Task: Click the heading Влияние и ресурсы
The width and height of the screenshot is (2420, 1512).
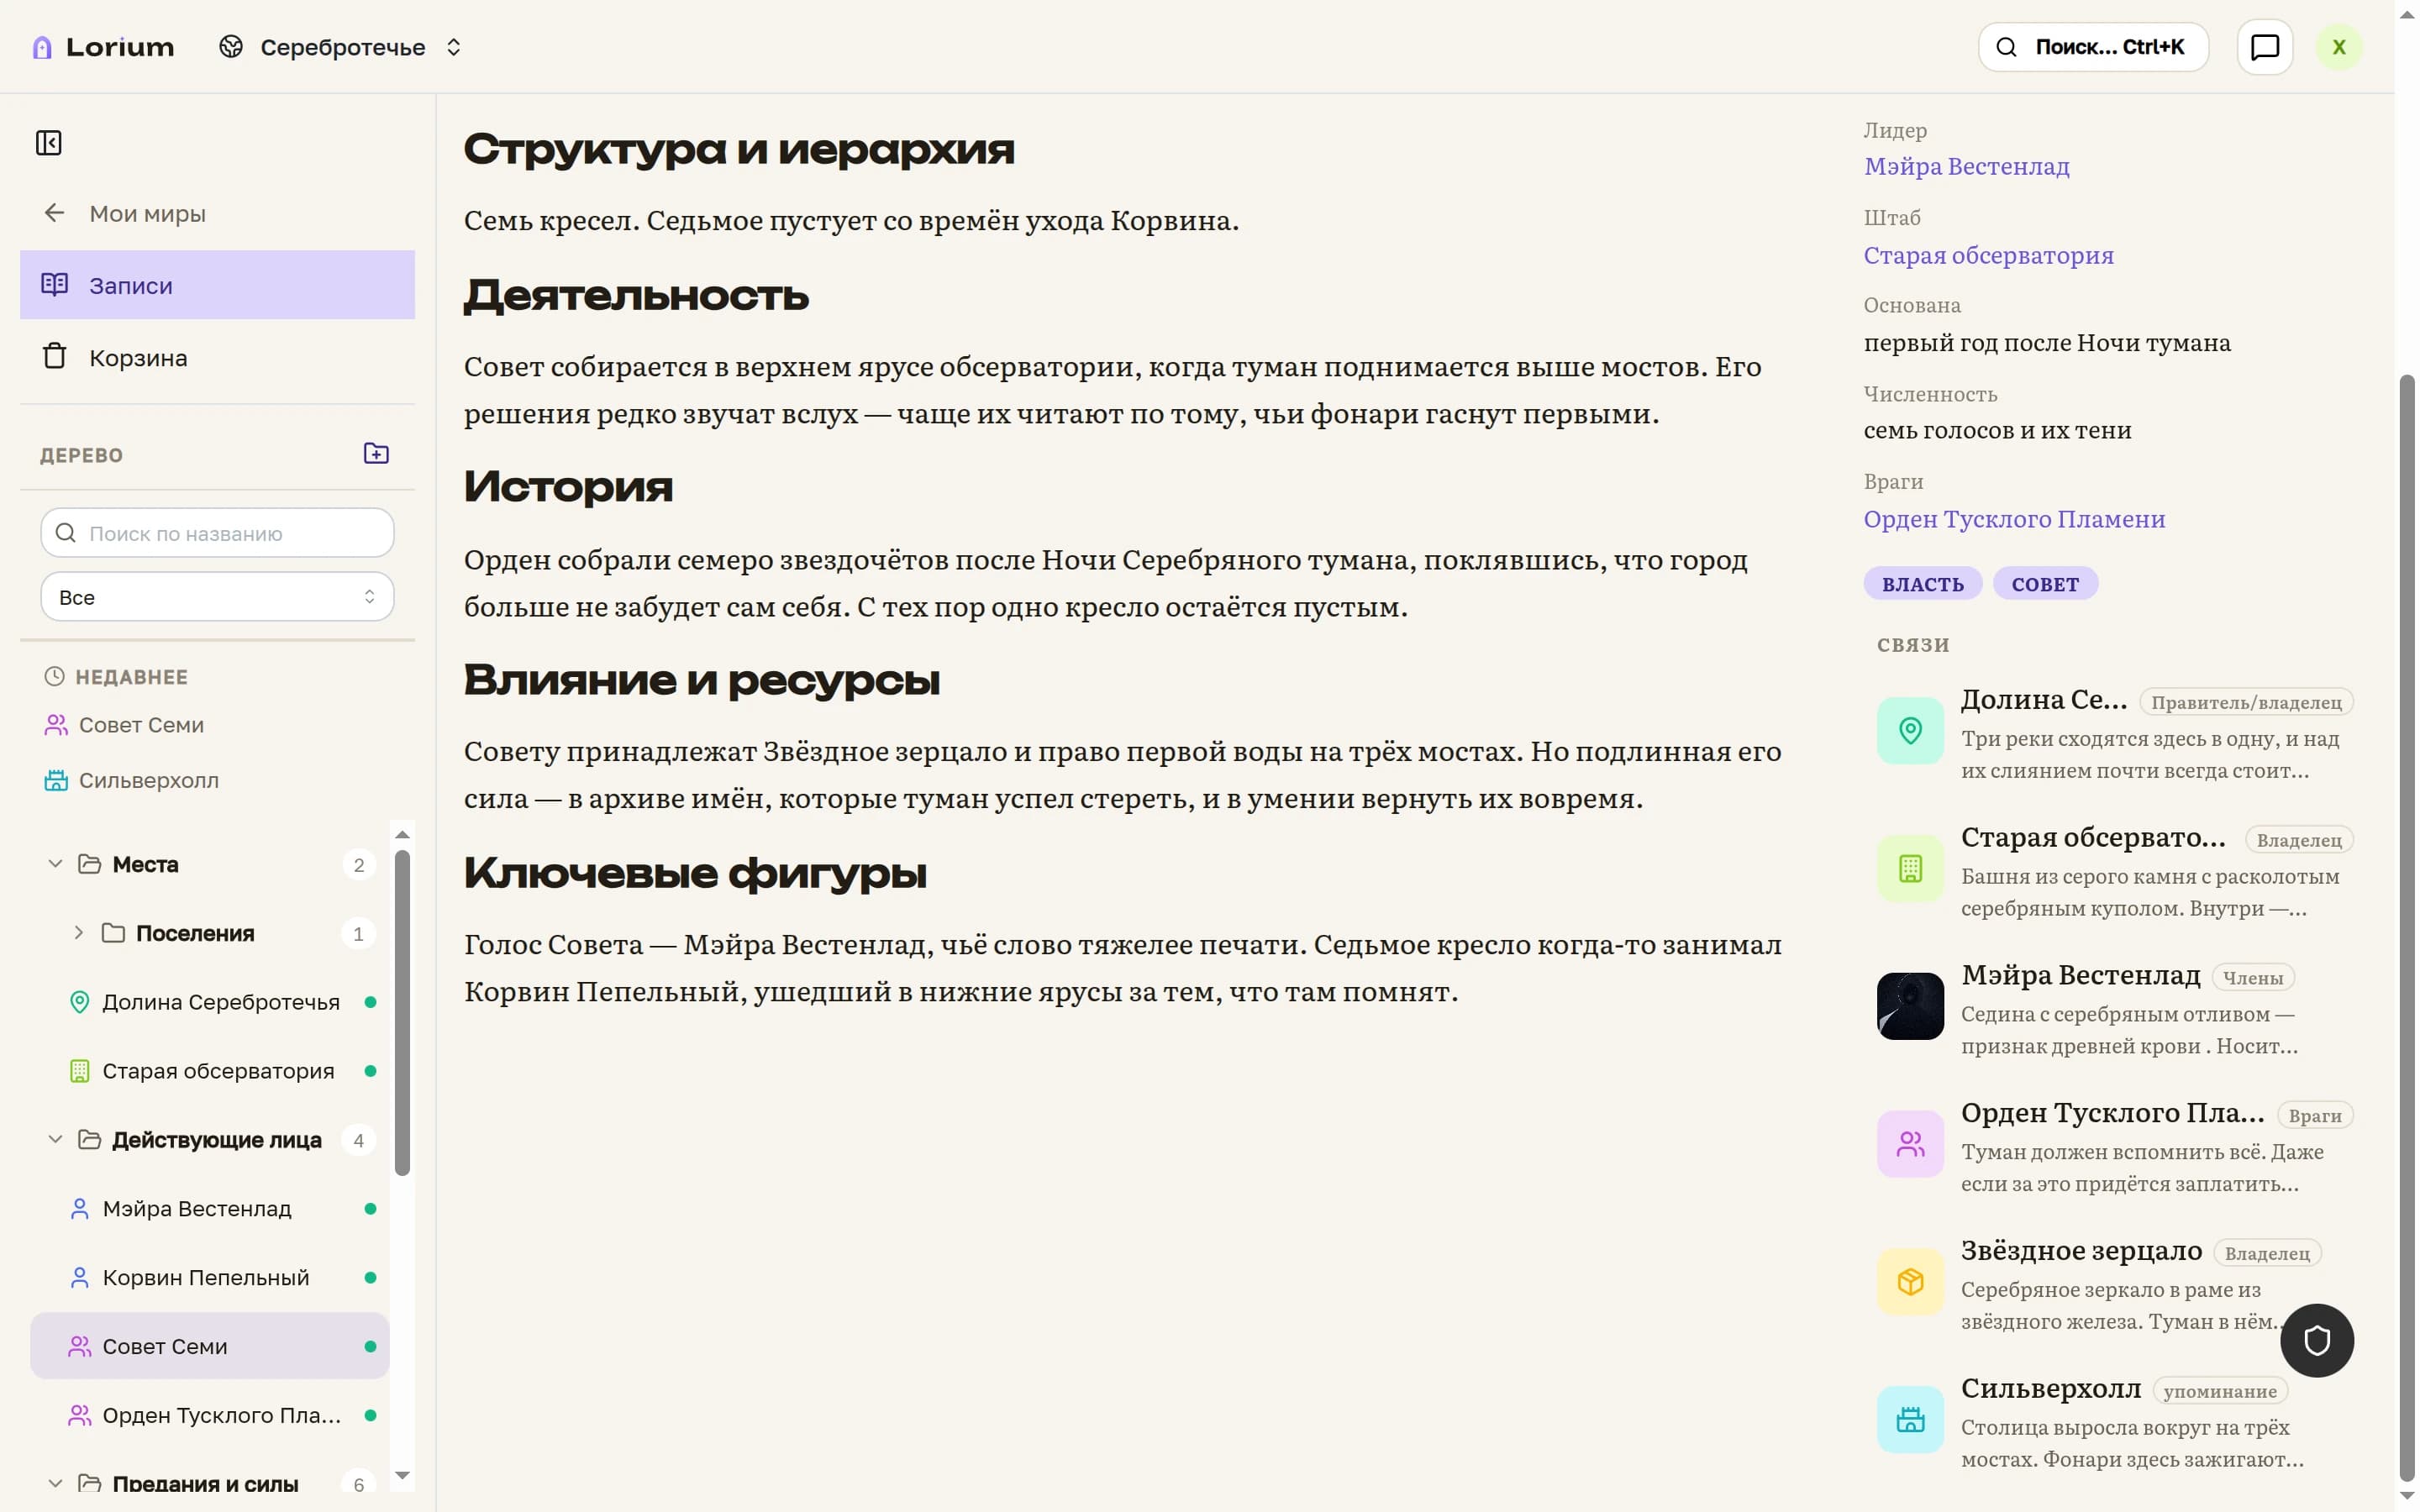Action: 701,680
